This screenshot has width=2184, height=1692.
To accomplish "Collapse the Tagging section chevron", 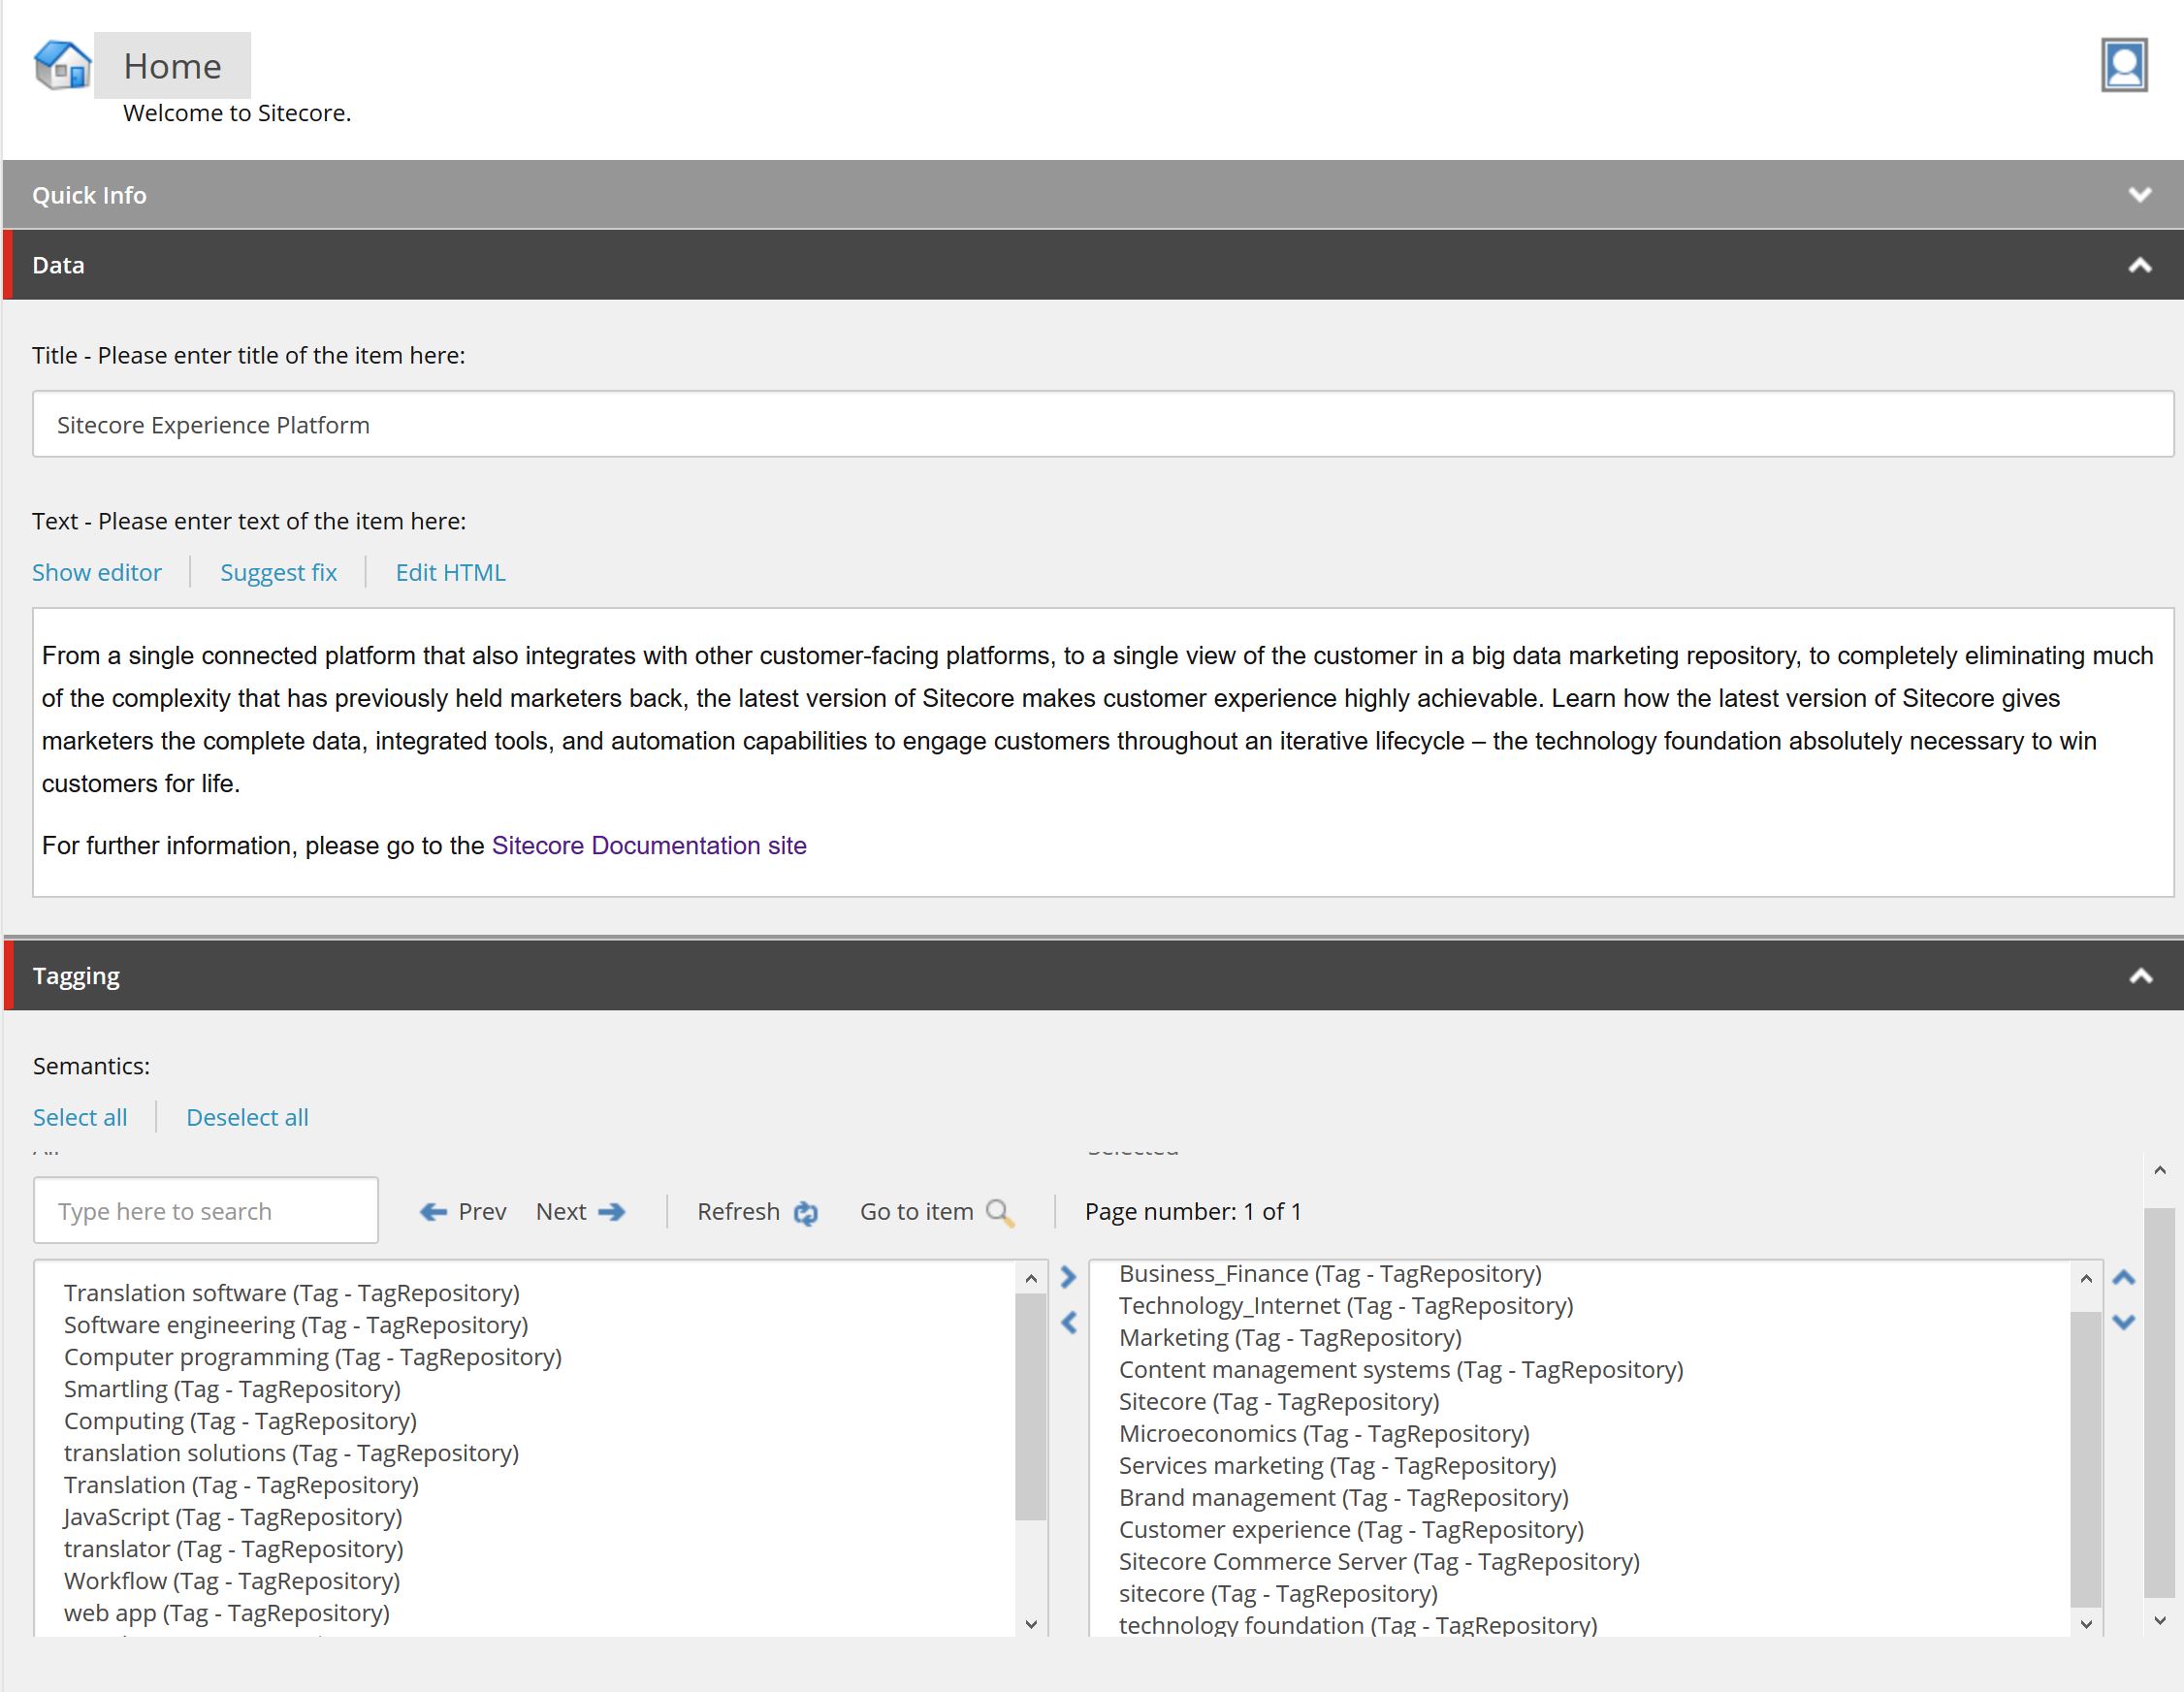I will [x=2140, y=976].
